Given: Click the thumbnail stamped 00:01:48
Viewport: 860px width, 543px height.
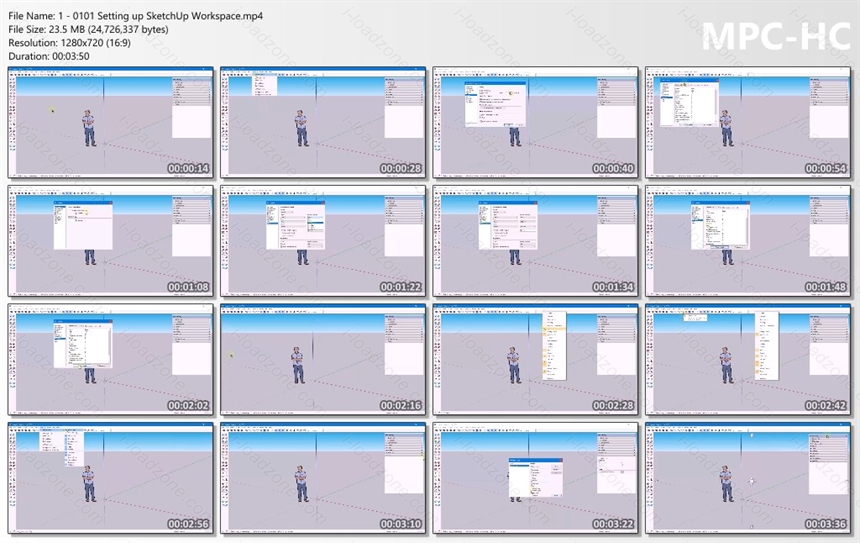Looking at the screenshot, I should click(748, 241).
